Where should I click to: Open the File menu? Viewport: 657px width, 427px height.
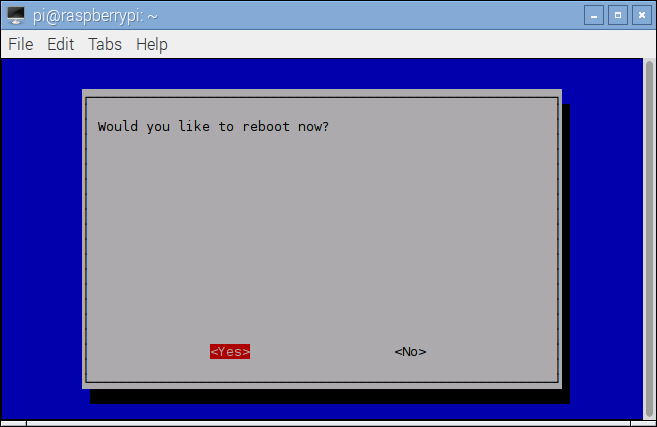pyautogui.click(x=21, y=44)
